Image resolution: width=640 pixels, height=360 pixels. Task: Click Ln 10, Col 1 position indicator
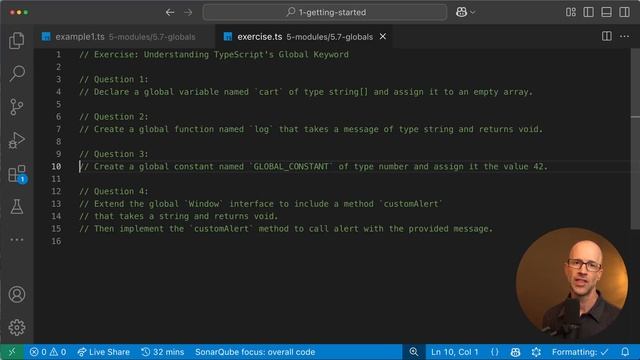(455, 352)
